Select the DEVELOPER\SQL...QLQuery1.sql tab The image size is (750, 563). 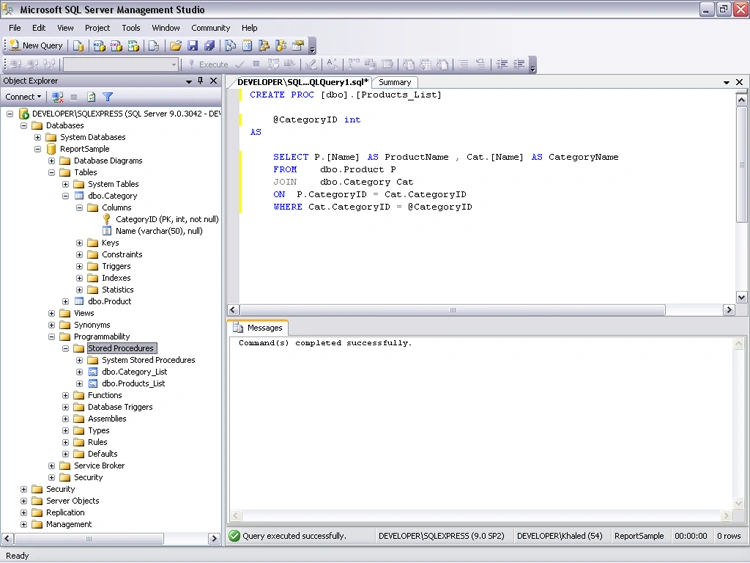click(x=302, y=82)
